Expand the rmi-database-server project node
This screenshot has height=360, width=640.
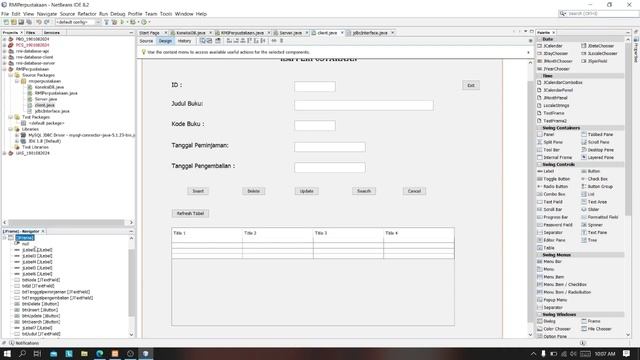tap(4, 63)
